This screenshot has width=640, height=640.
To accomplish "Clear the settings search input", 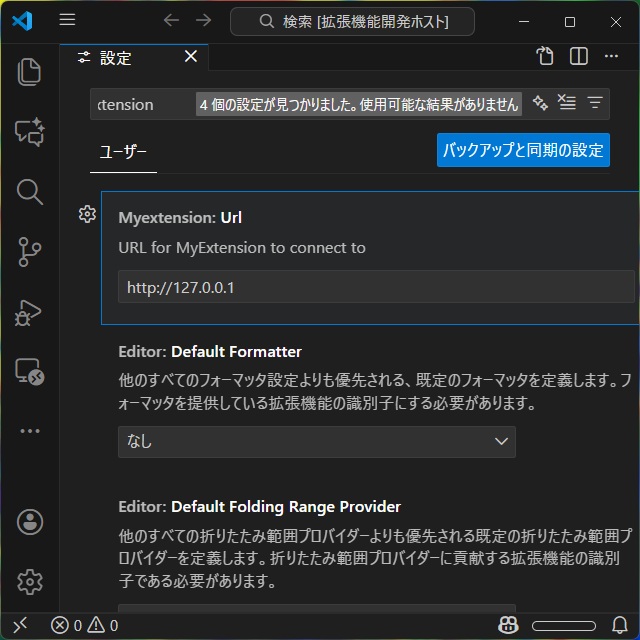I will coord(567,103).
